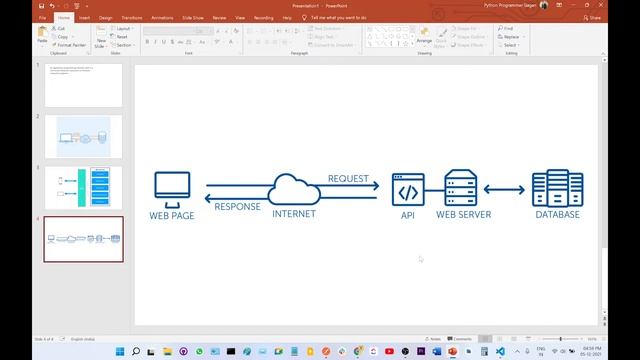Image resolution: width=640 pixels, height=360 pixels.
Task: Select slide 3 thumbnail
Action: click(83, 188)
